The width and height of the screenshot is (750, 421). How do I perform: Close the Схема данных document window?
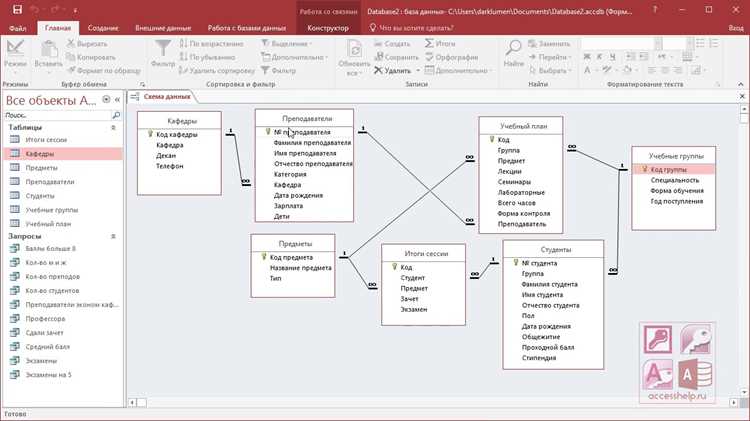742,97
